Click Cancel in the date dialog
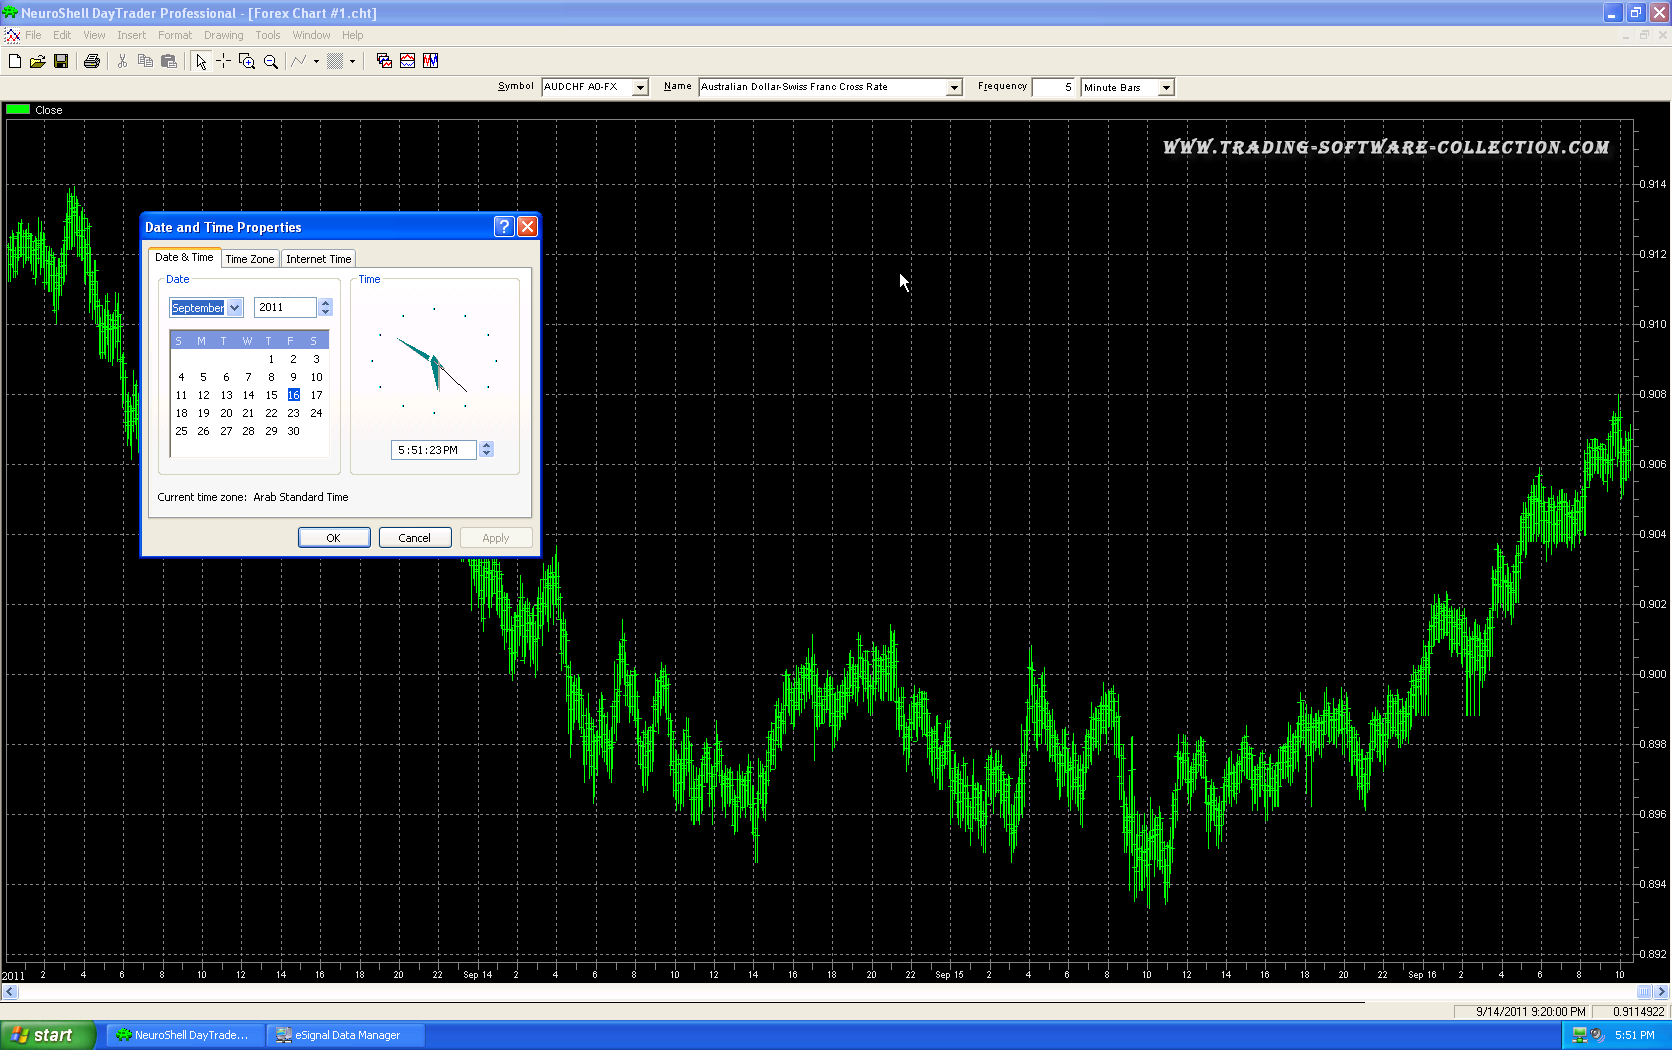Image resolution: width=1672 pixels, height=1050 pixels. coord(414,538)
